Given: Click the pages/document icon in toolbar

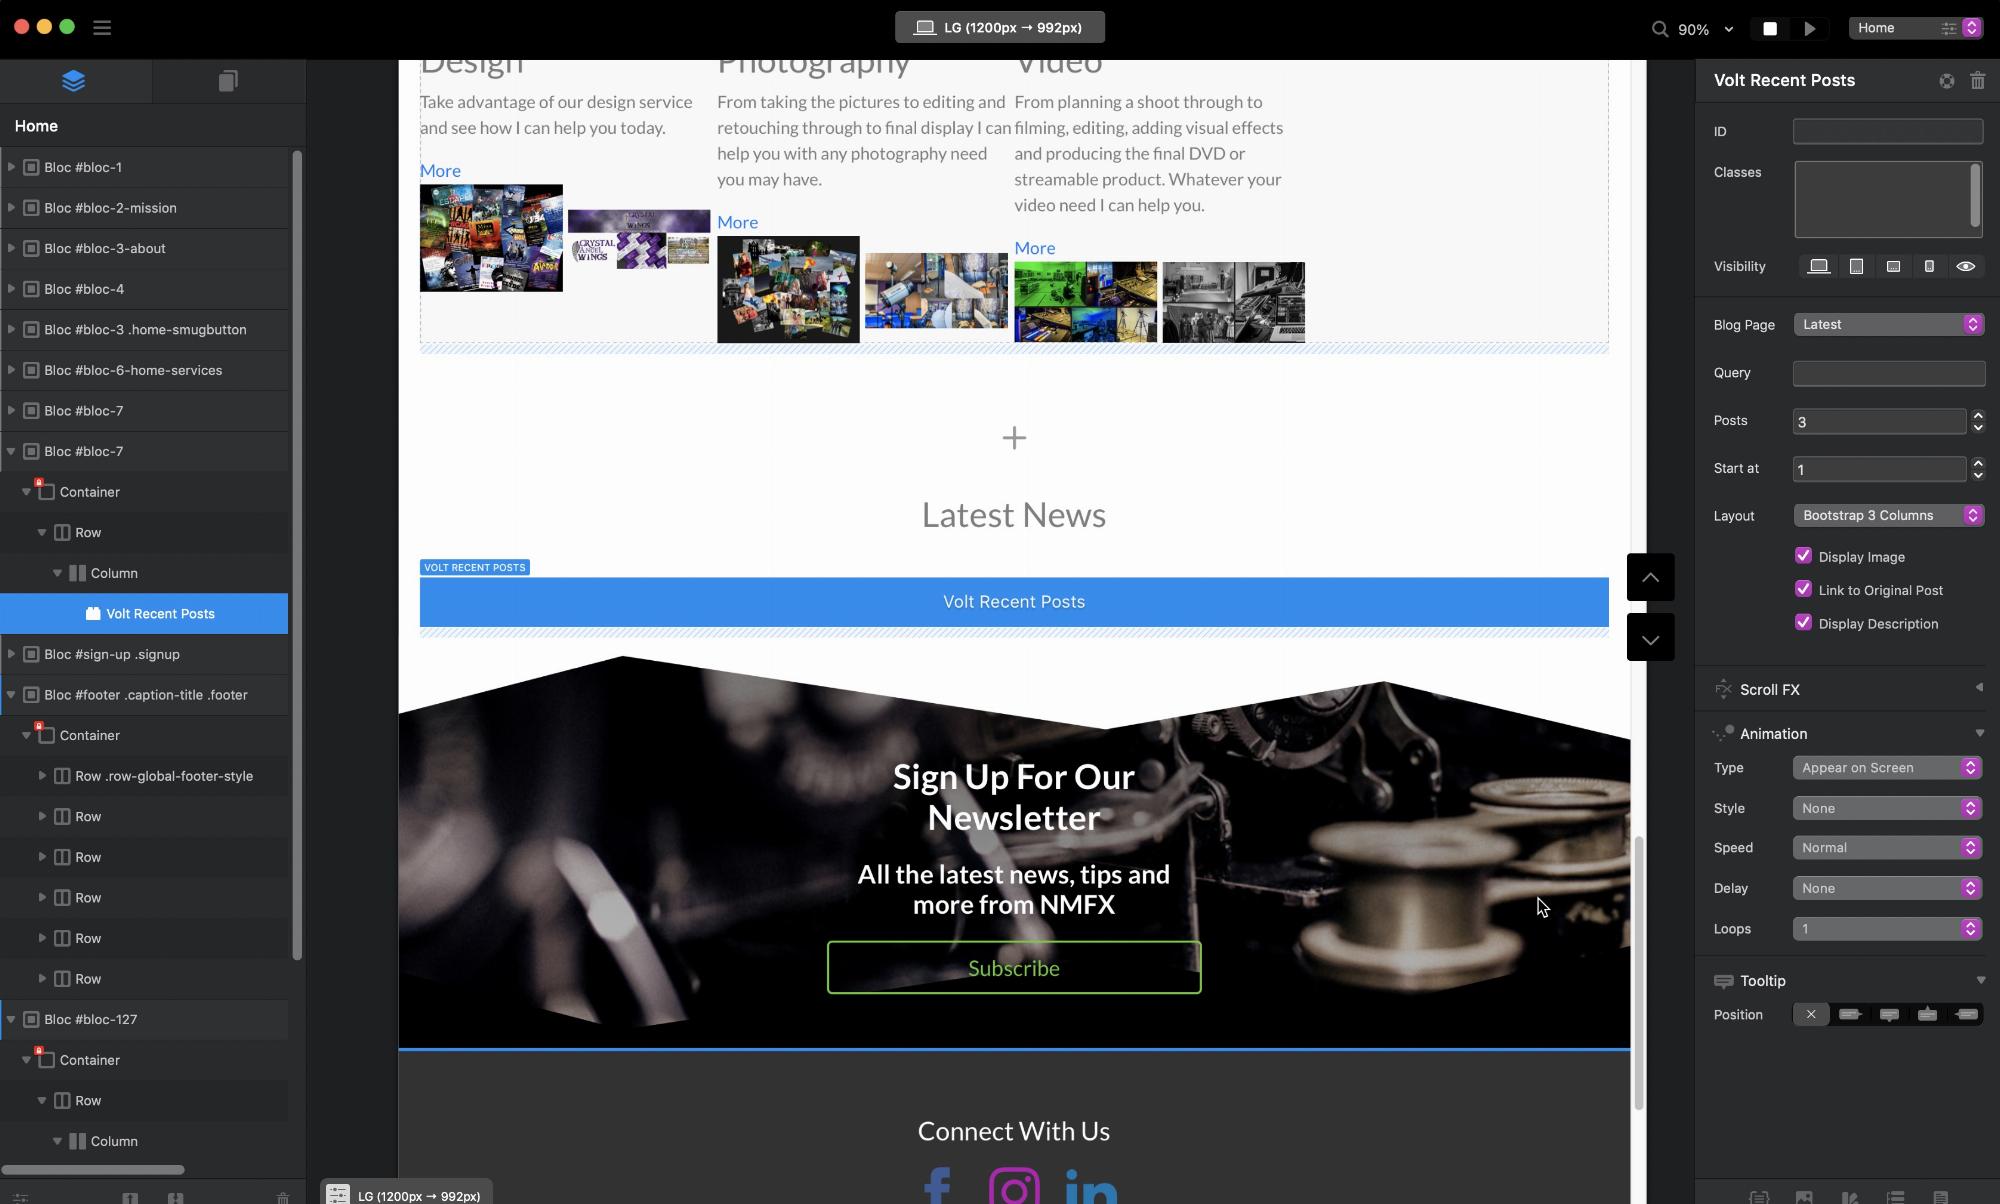Looking at the screenshot, I should 227,81.
